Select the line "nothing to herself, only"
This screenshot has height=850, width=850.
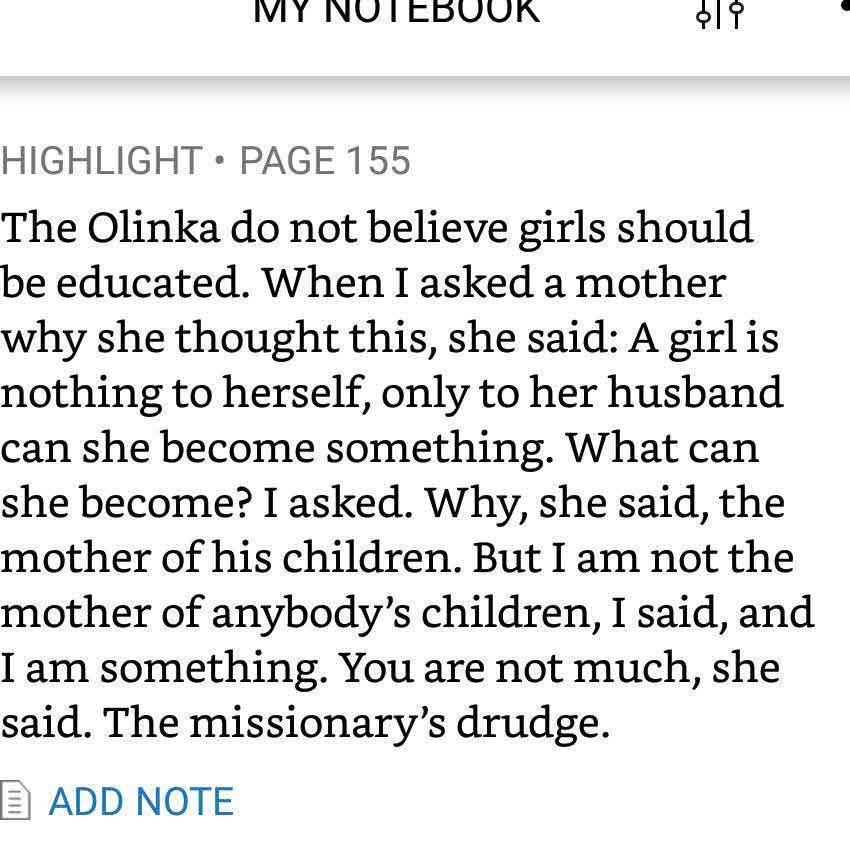point(392,393)
